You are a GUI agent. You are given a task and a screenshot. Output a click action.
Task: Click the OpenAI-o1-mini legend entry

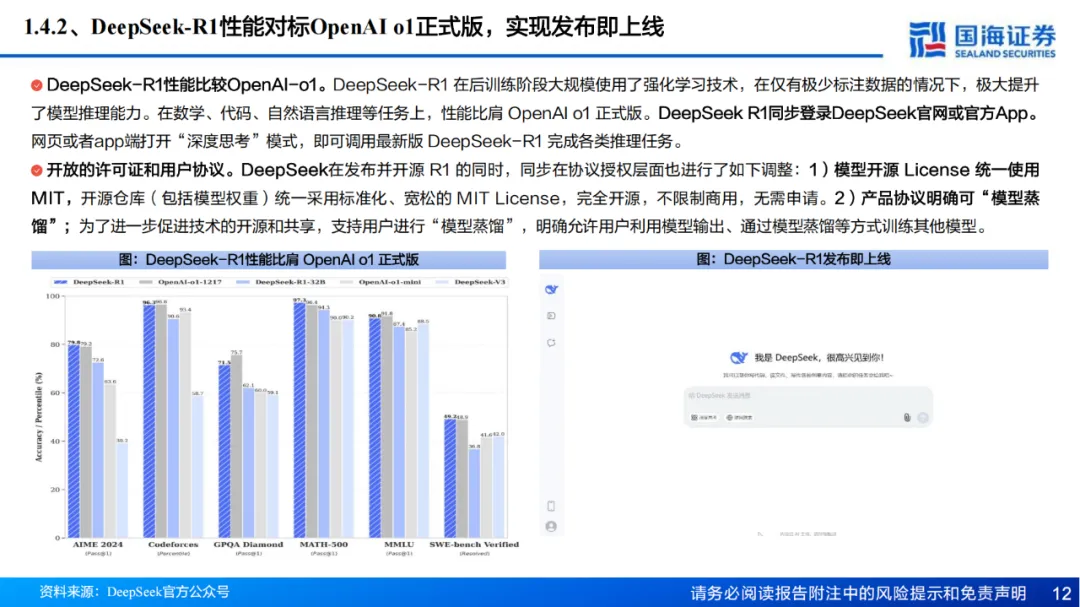click(380, 282)
